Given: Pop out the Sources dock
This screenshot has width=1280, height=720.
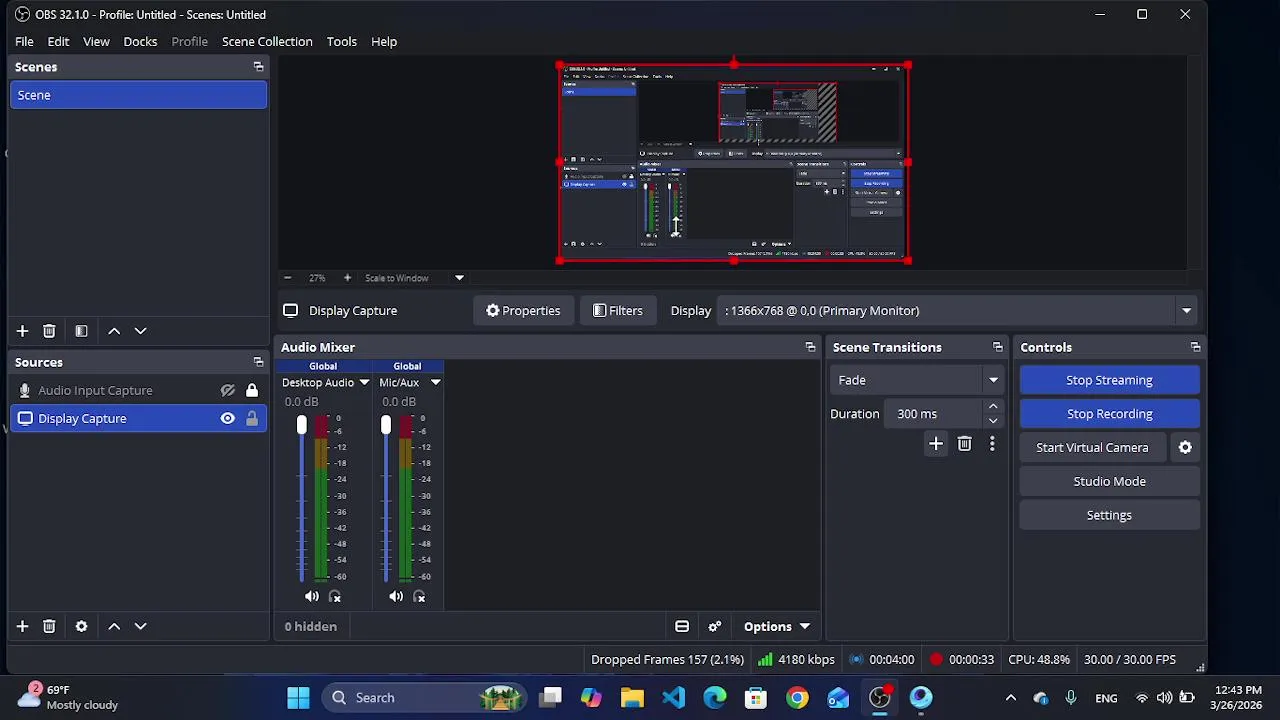Looking at the screenshot, I should coord(258,362).
